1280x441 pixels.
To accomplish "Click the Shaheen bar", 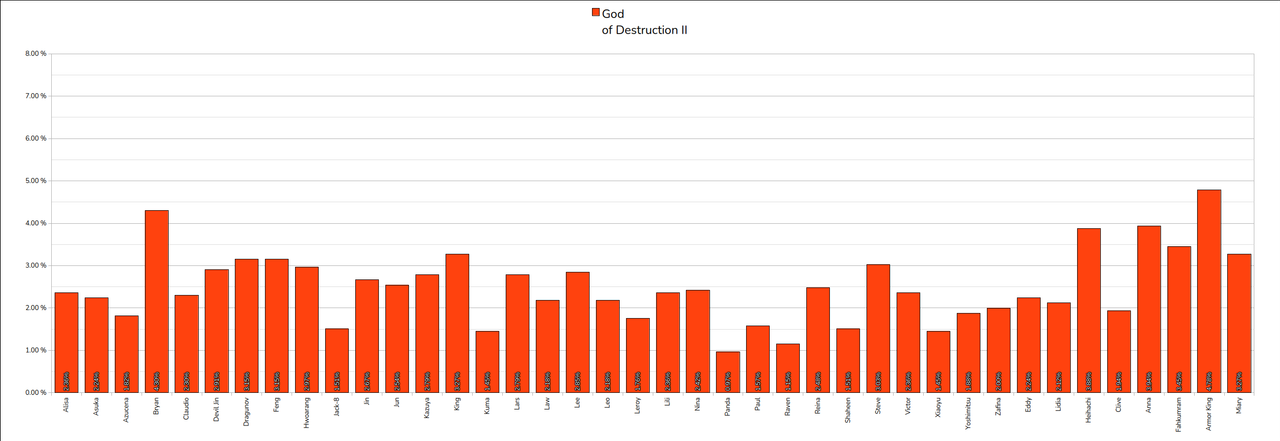I will [x=848, y=361].
